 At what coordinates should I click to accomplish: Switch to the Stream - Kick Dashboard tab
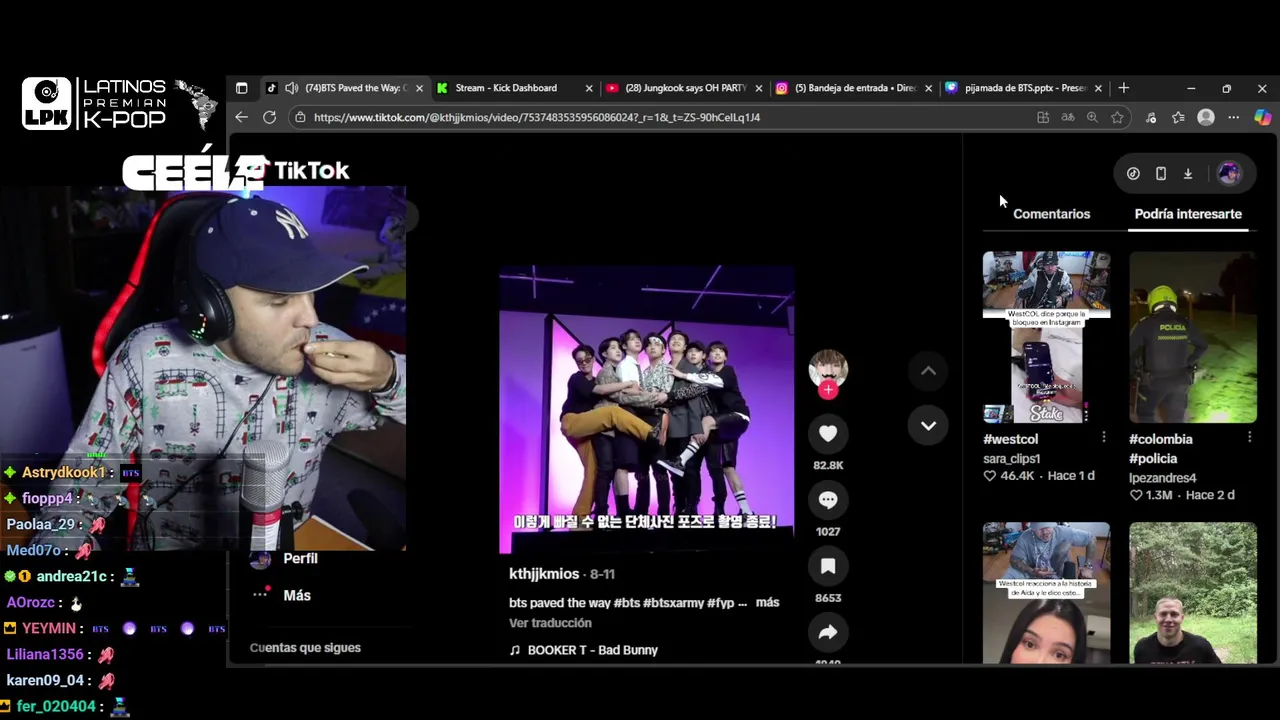click(x=514, y=88)
